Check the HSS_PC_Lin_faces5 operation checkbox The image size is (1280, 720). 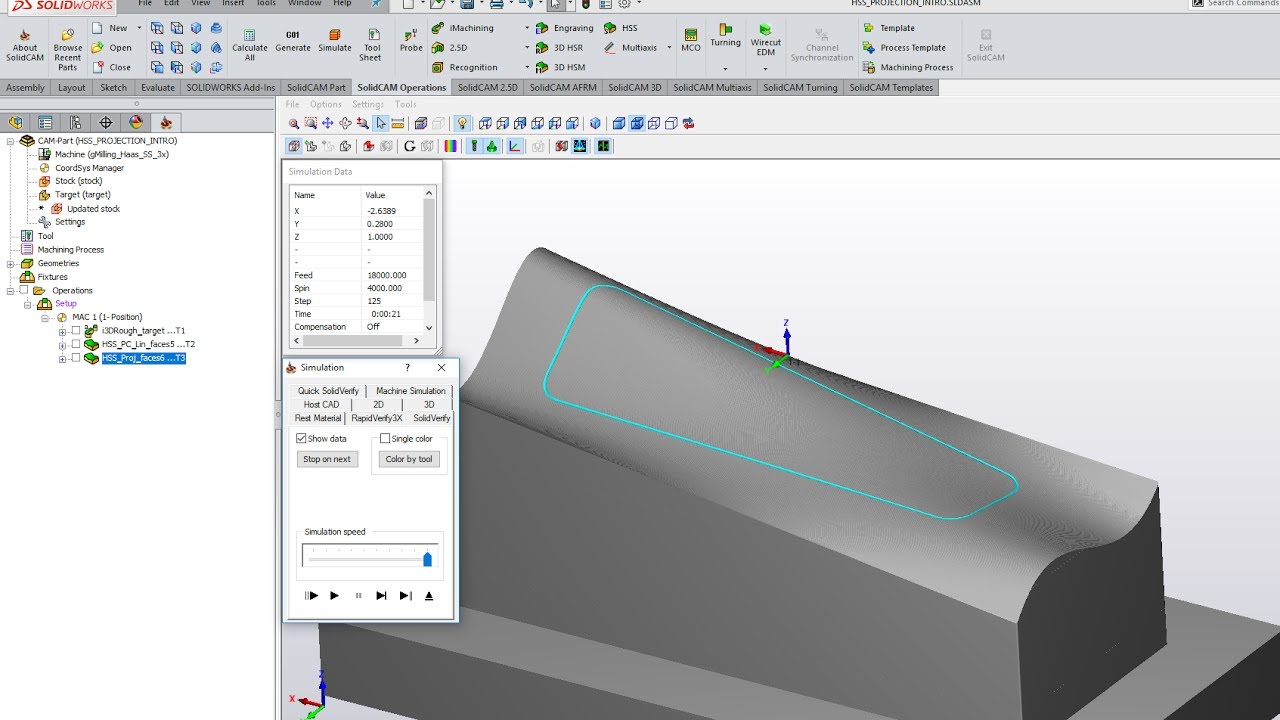pos(76,344)
